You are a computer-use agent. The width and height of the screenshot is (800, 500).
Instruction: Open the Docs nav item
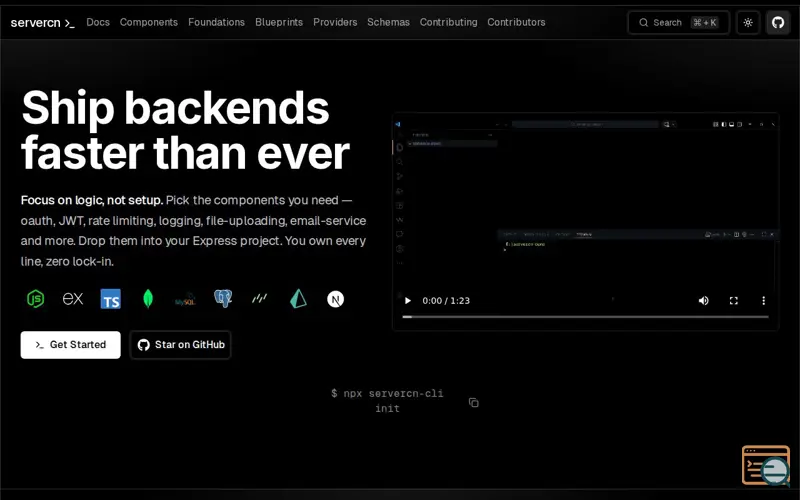pos(98,22)
